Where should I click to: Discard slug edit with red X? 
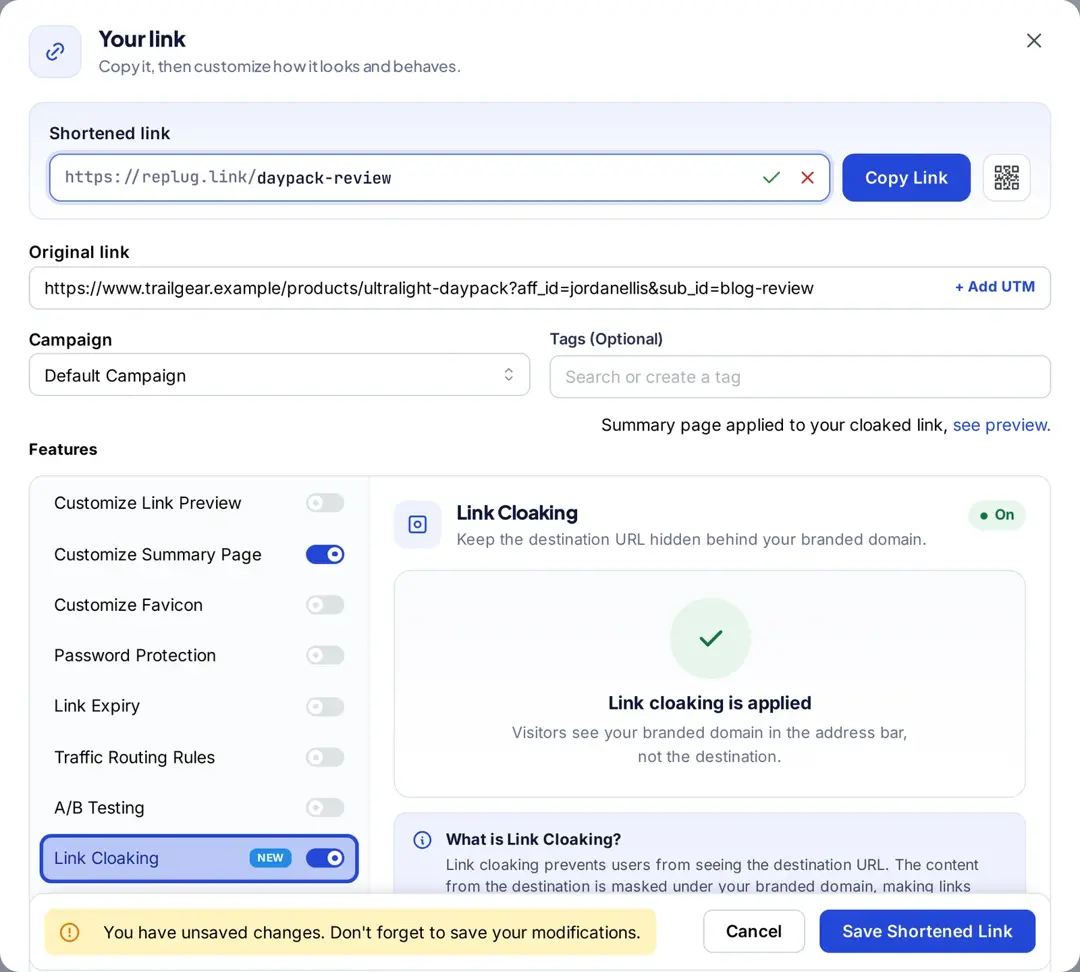(x=807, y=178)
